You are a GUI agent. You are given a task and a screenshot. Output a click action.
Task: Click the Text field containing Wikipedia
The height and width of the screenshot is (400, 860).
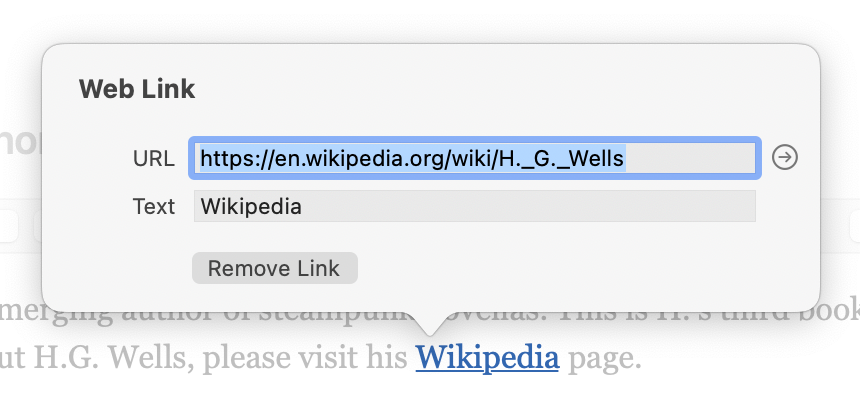pyautogui.click(x=474, y=207)
